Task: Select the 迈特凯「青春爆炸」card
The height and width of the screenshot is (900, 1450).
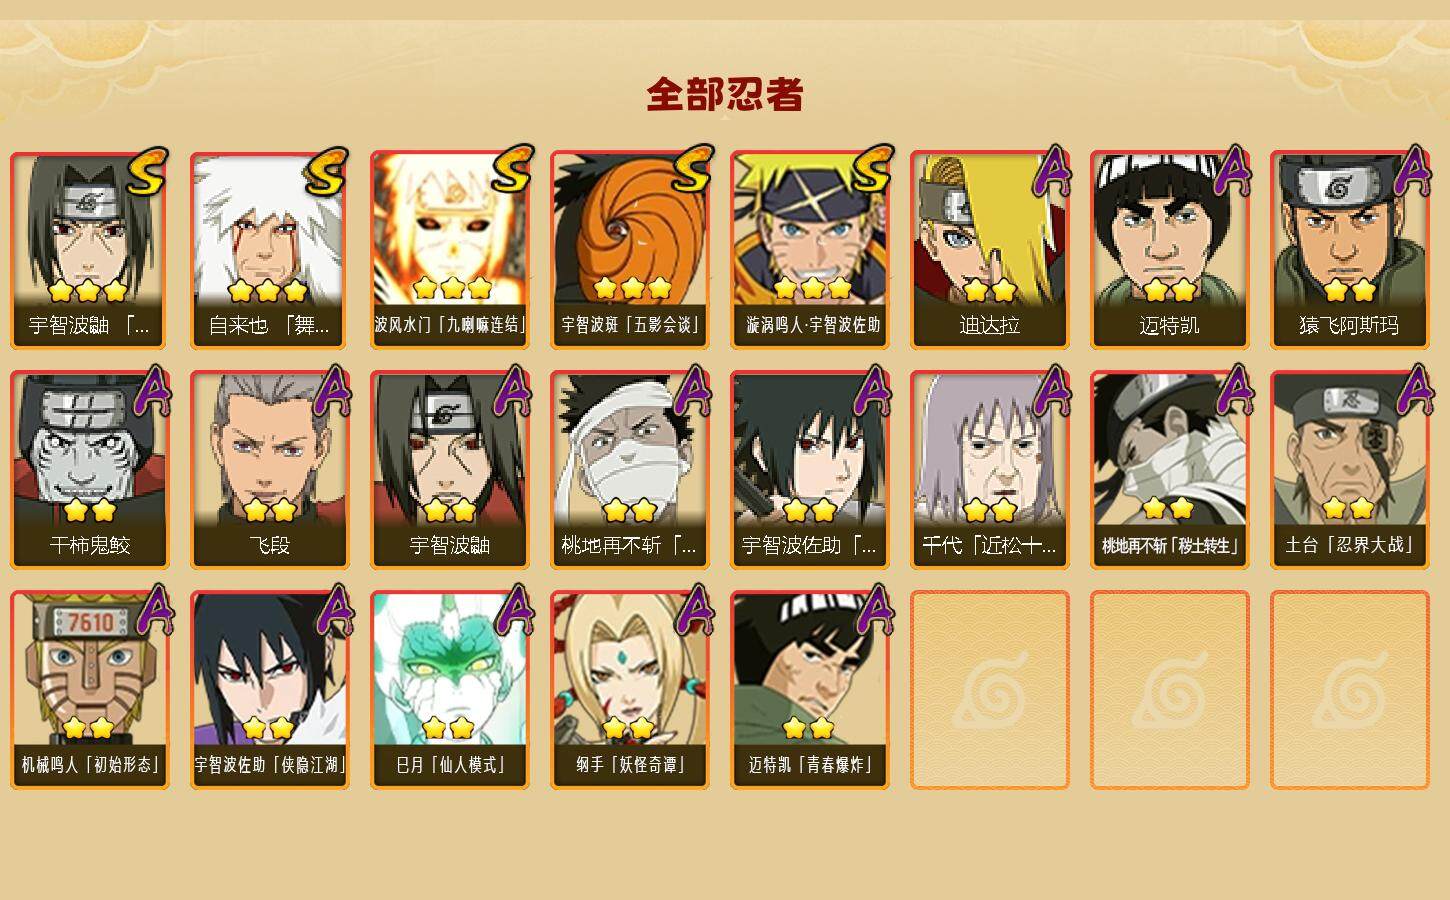Action: pyautogui.click(x=809, y=690)
